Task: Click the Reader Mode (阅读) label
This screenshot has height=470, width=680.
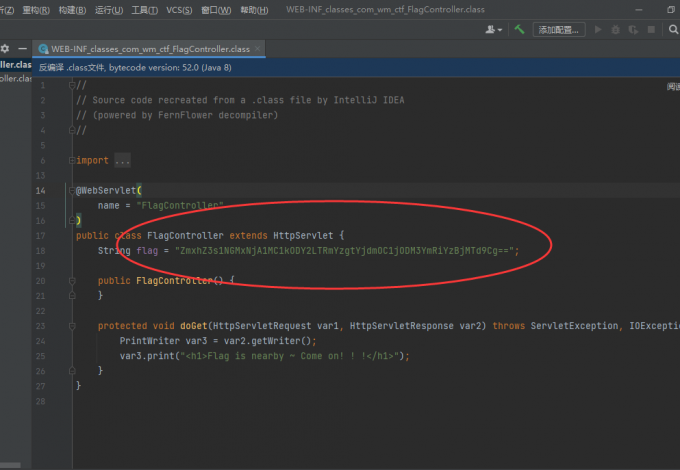Action: pos(673,87)
